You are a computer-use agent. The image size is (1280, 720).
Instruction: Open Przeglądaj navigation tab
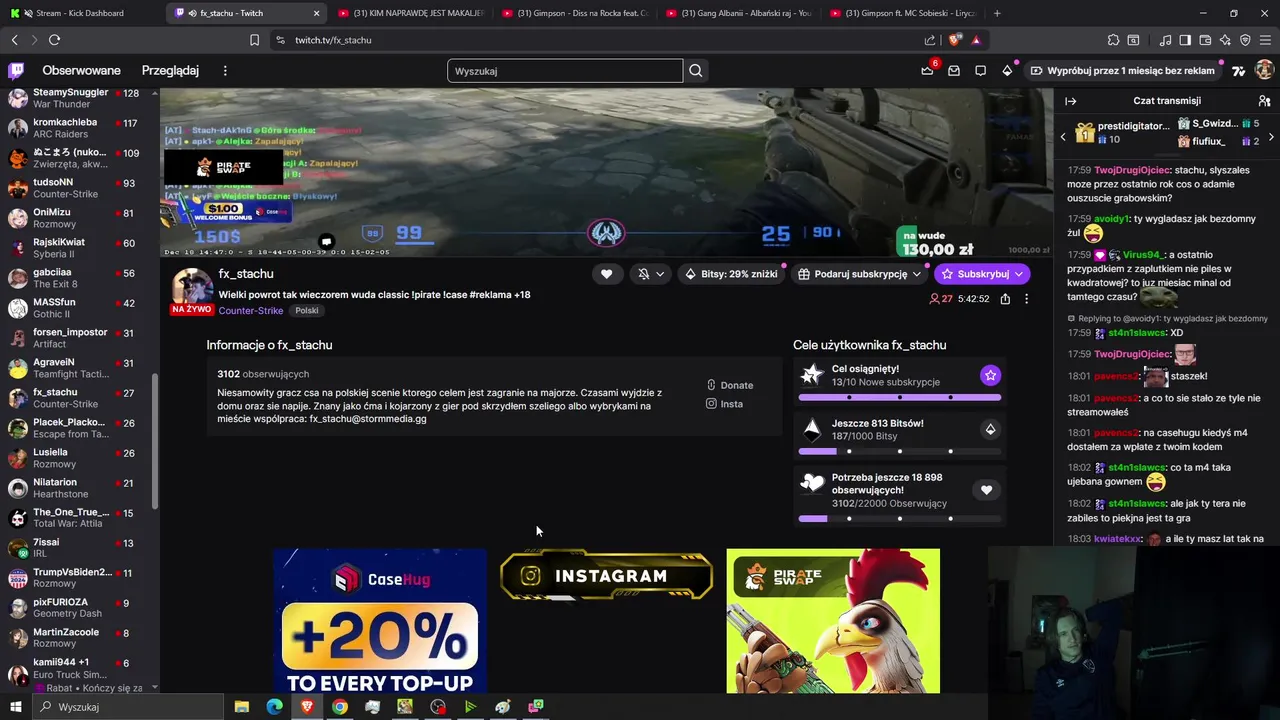170,71
